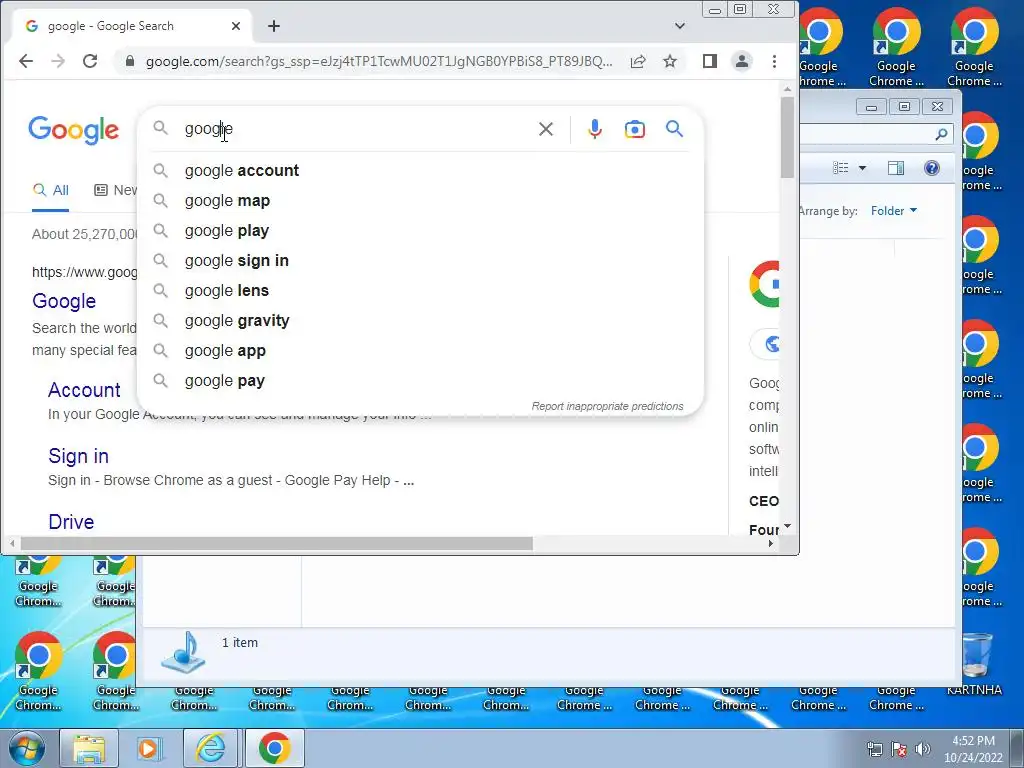Open the Sign in sitelink
The width and height of the screenshot is (1024, 768).
click(78, 456)
